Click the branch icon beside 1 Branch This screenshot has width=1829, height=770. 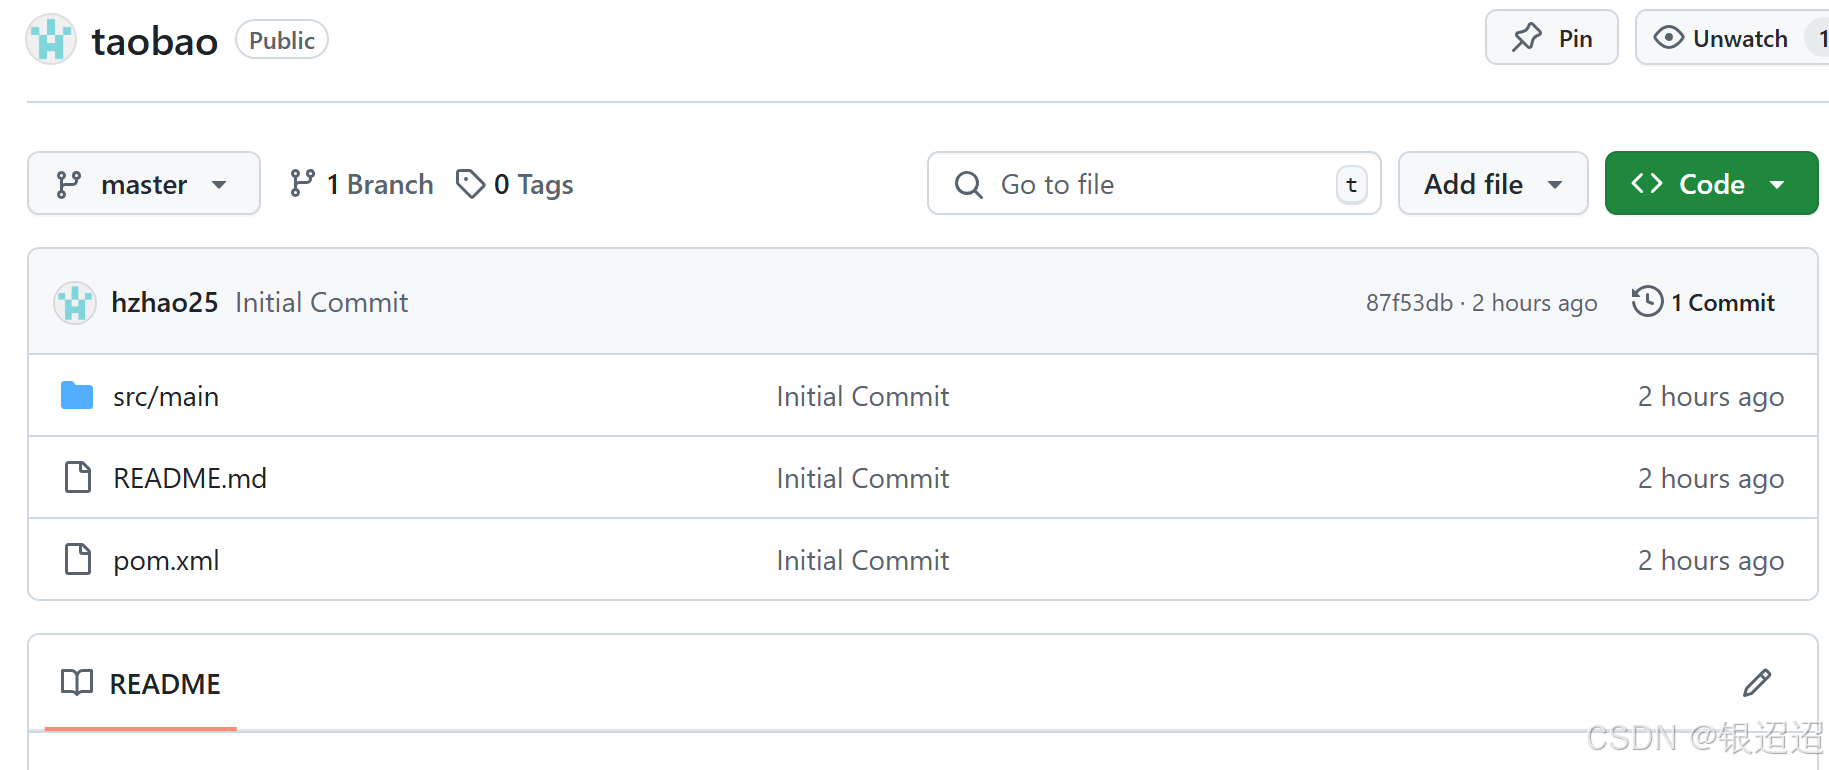[x=302, y=184]
